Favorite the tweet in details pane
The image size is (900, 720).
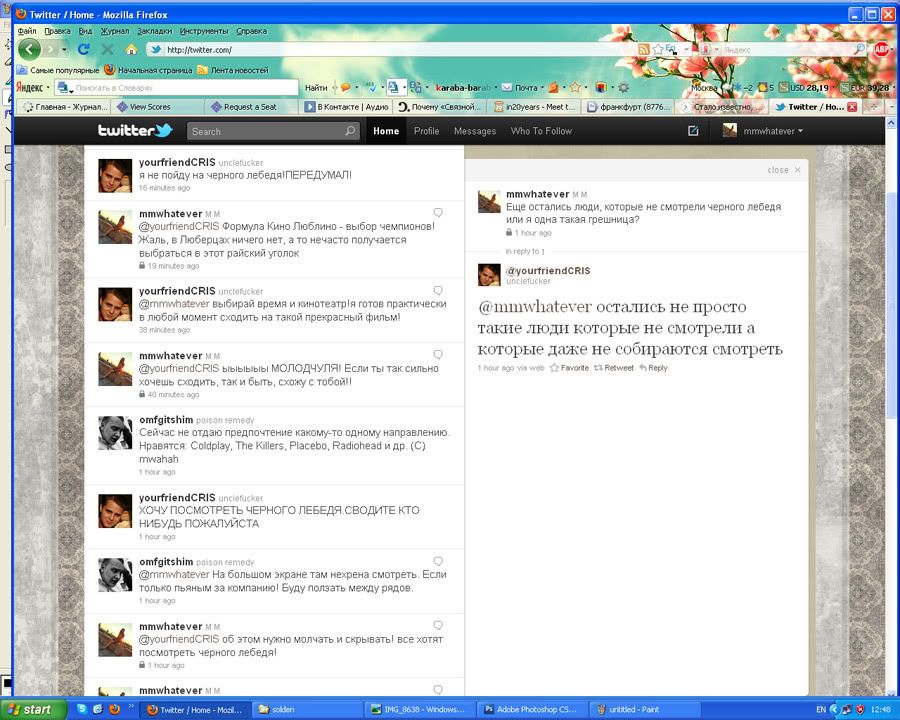(x=569, y=368)
